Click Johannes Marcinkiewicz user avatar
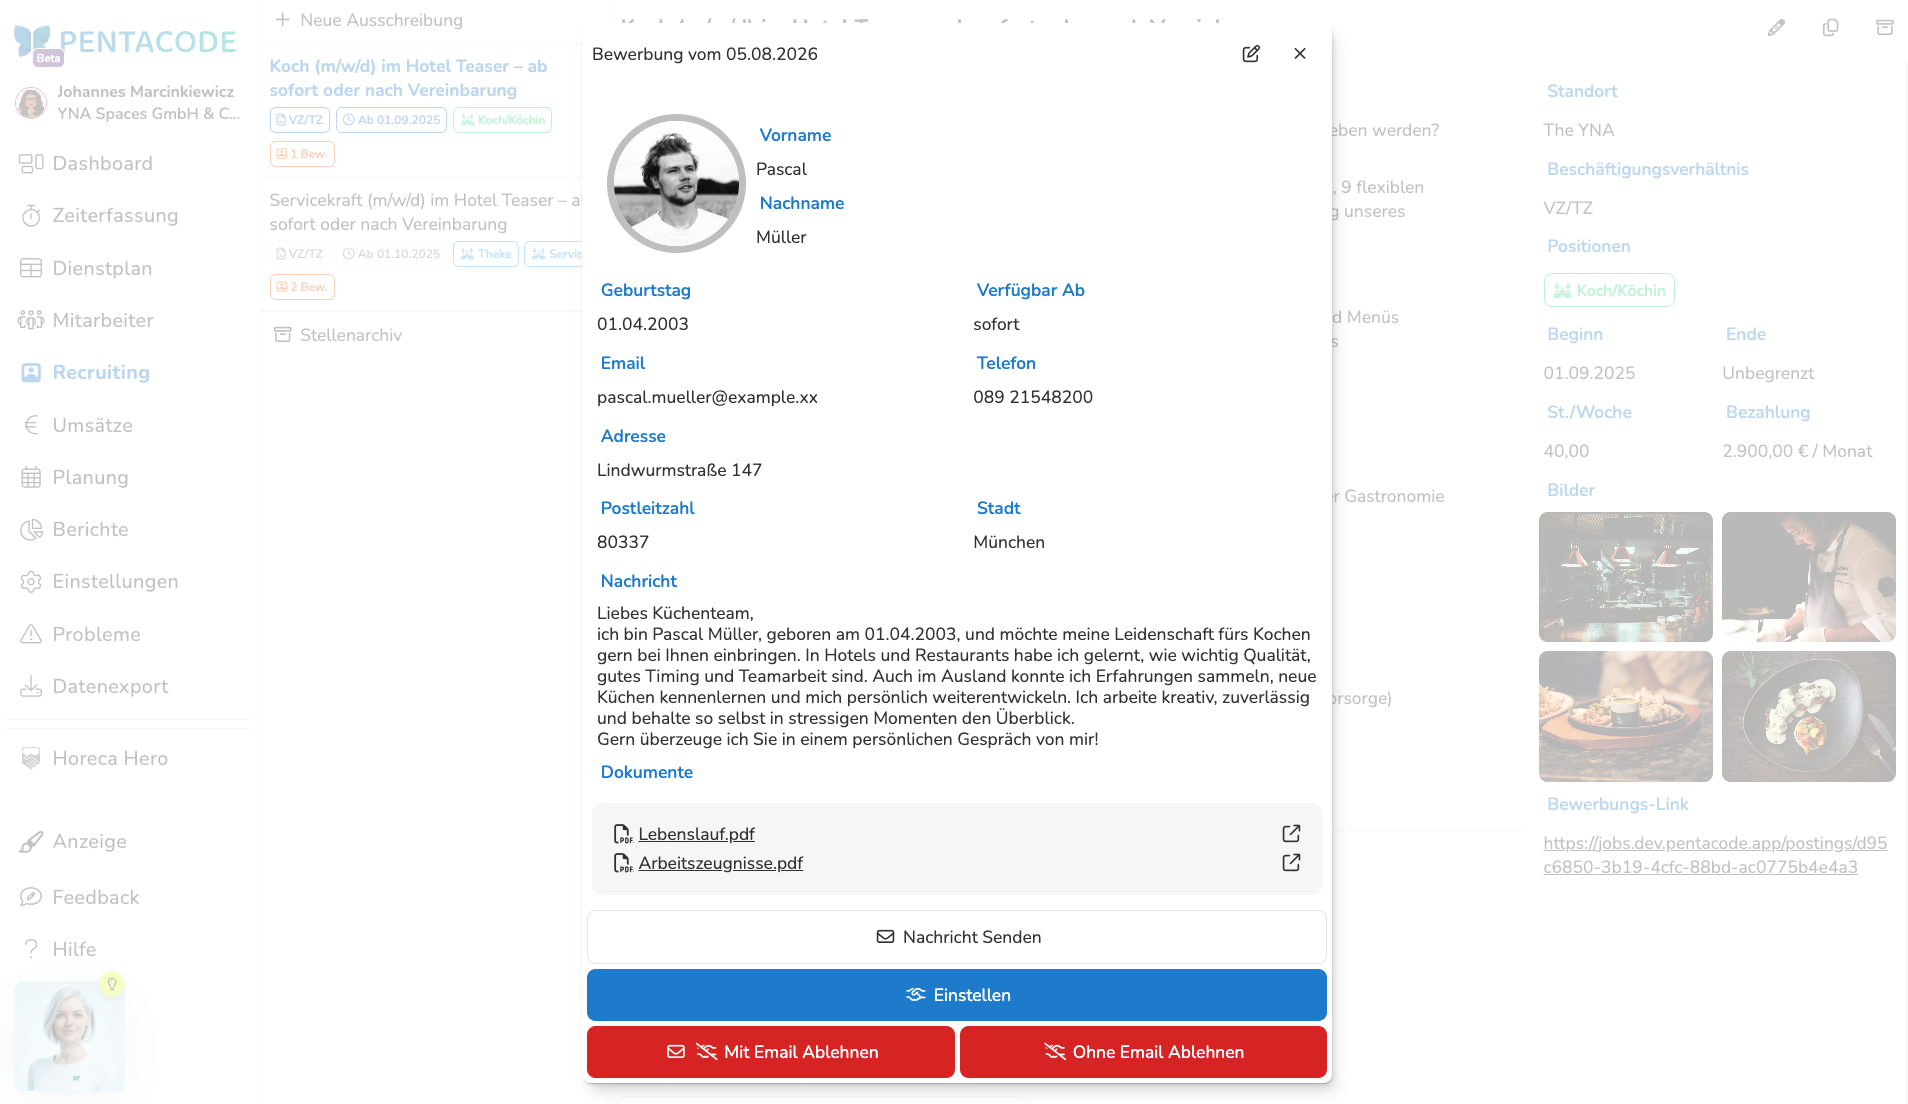This screenshot has height=1104, width=1908. (x=31, y=103)
